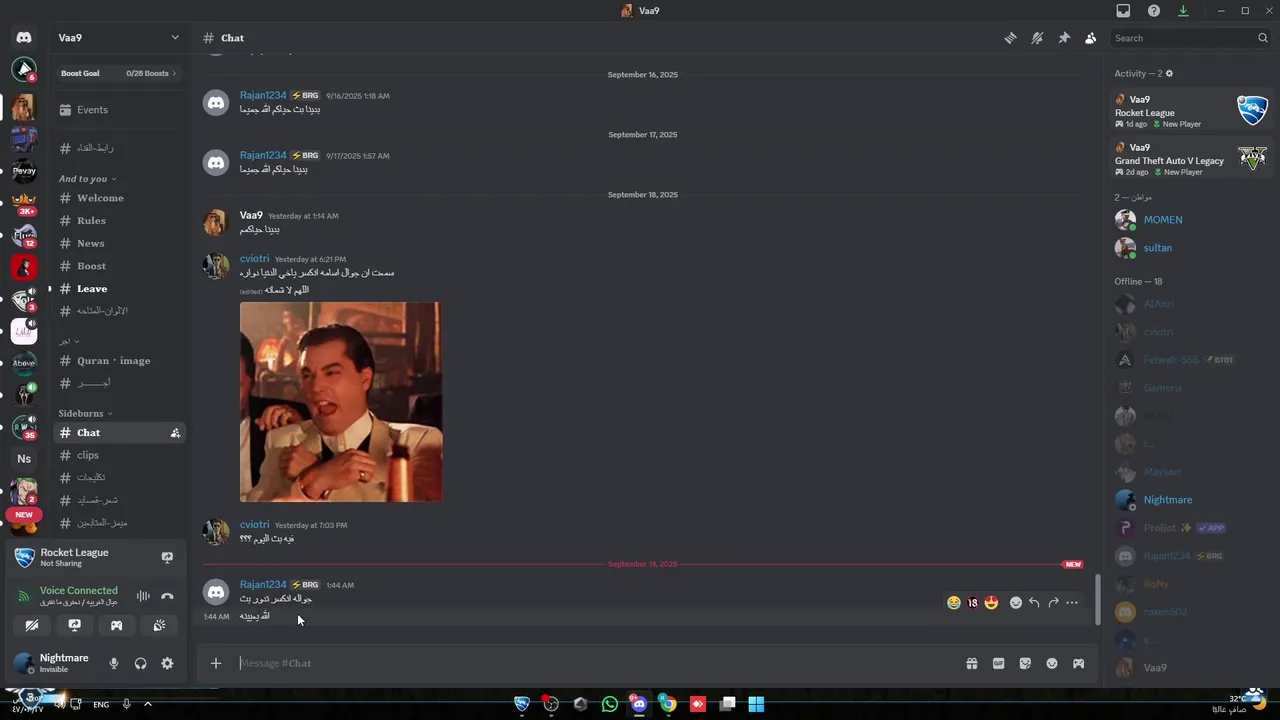Click create invite icon on Chat channel
The image size is (1280, 720).
(x=175, y=433)
